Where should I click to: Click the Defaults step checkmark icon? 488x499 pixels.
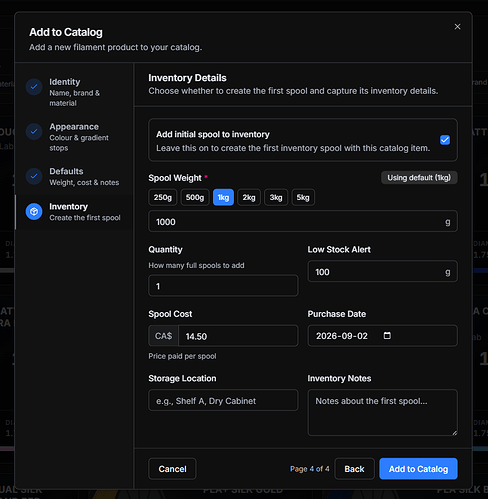(34, 176)
